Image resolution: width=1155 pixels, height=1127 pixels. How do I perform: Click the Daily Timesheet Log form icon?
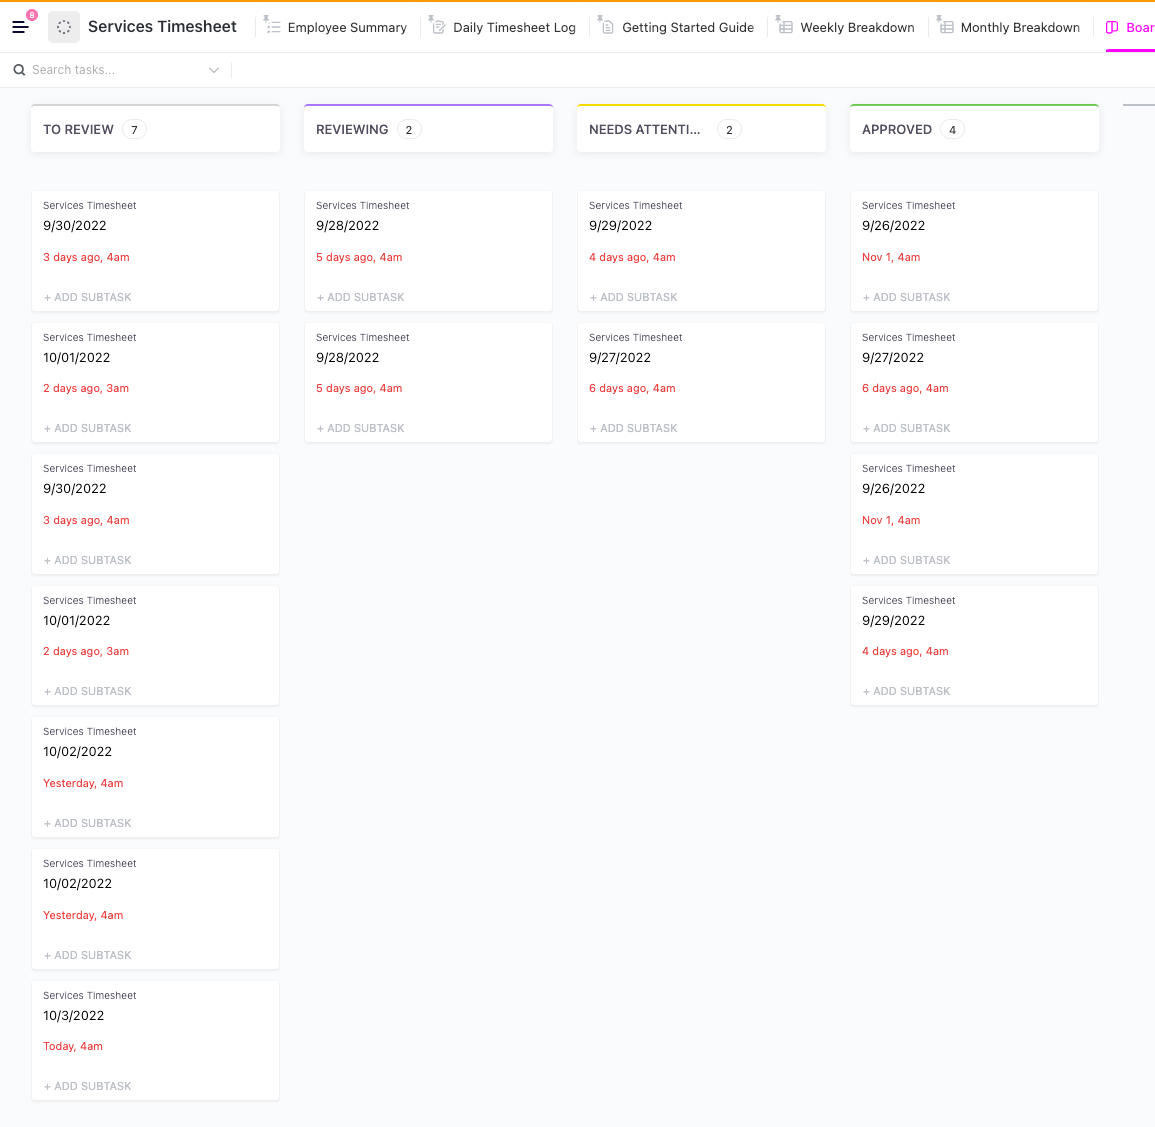pyautogui.click(x=438, y=27)
